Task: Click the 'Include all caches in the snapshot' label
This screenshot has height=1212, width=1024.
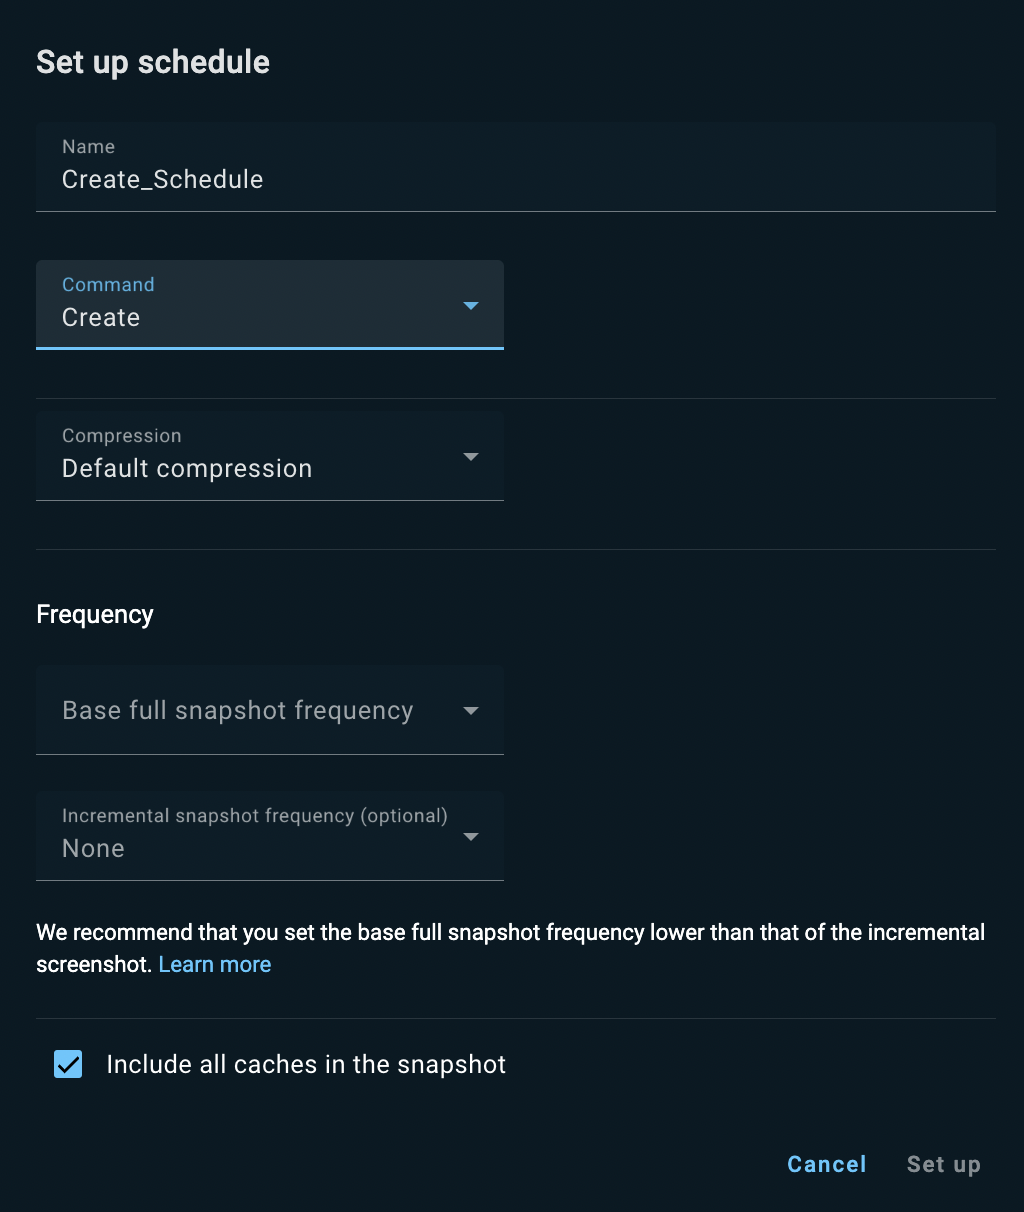Action: (x=306, y=1064)
